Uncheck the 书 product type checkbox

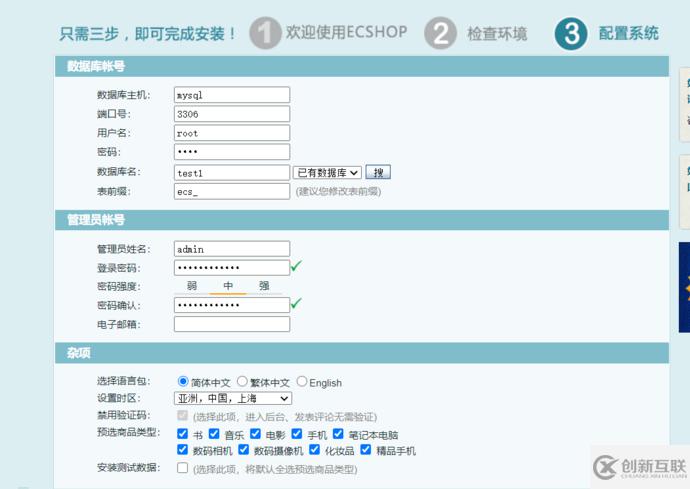point(182,434)
